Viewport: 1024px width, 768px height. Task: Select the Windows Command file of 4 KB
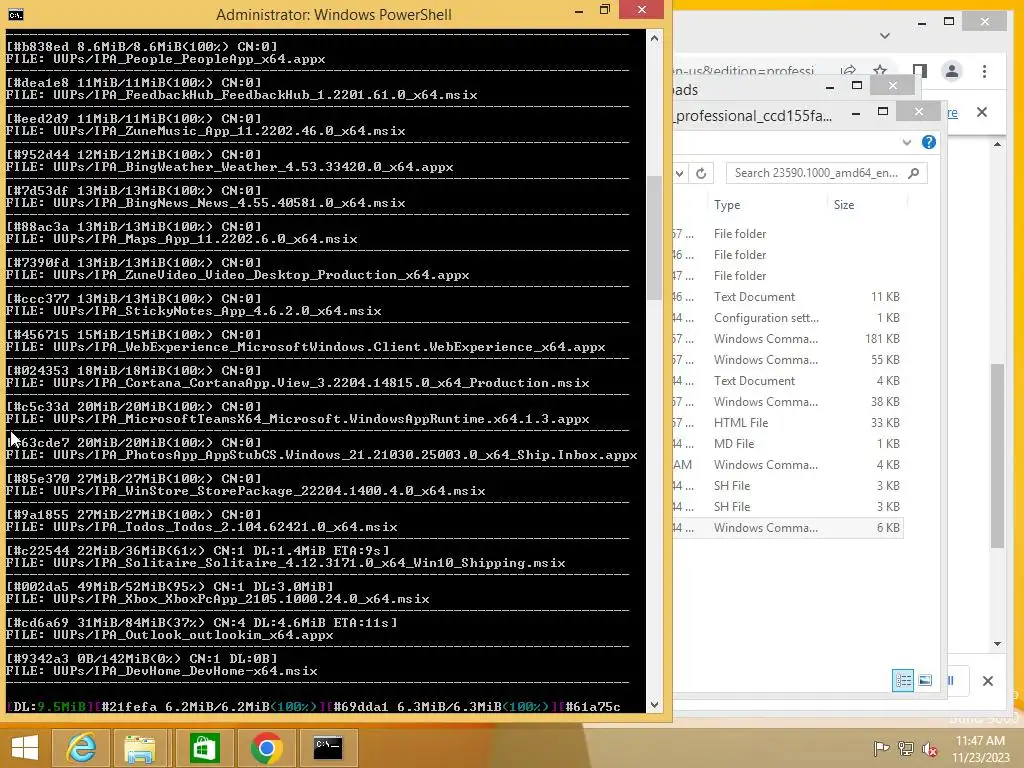(788, 464)
